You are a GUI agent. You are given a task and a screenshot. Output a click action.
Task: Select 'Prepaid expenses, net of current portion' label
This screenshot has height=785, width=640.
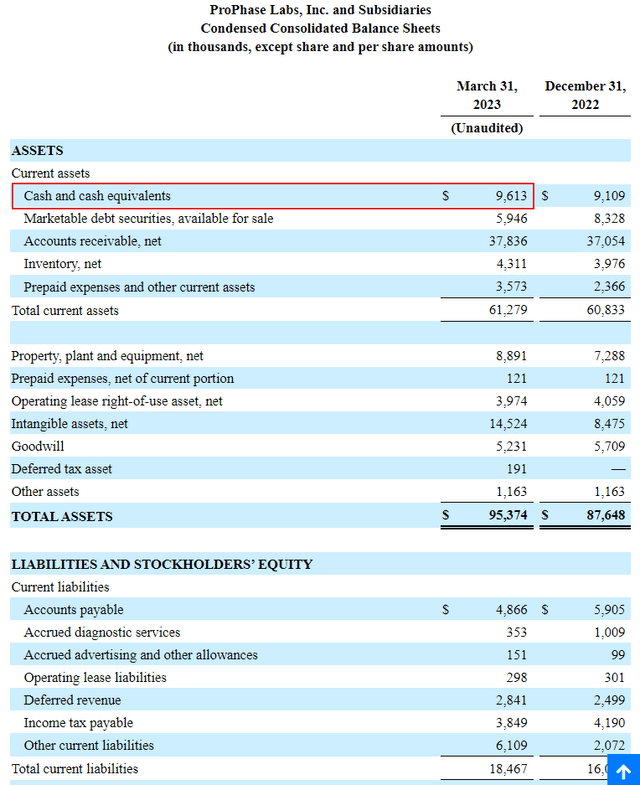tap(123, 378)
